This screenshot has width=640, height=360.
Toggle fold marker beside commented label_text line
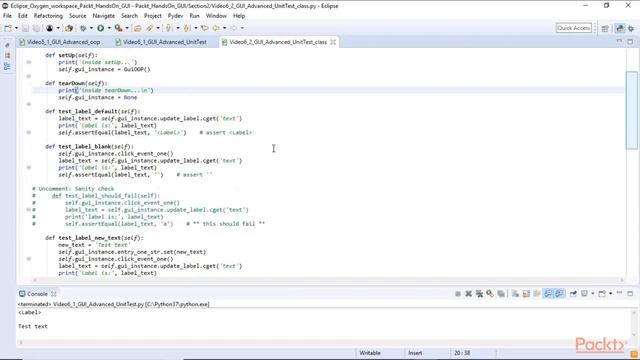point(29,210)
